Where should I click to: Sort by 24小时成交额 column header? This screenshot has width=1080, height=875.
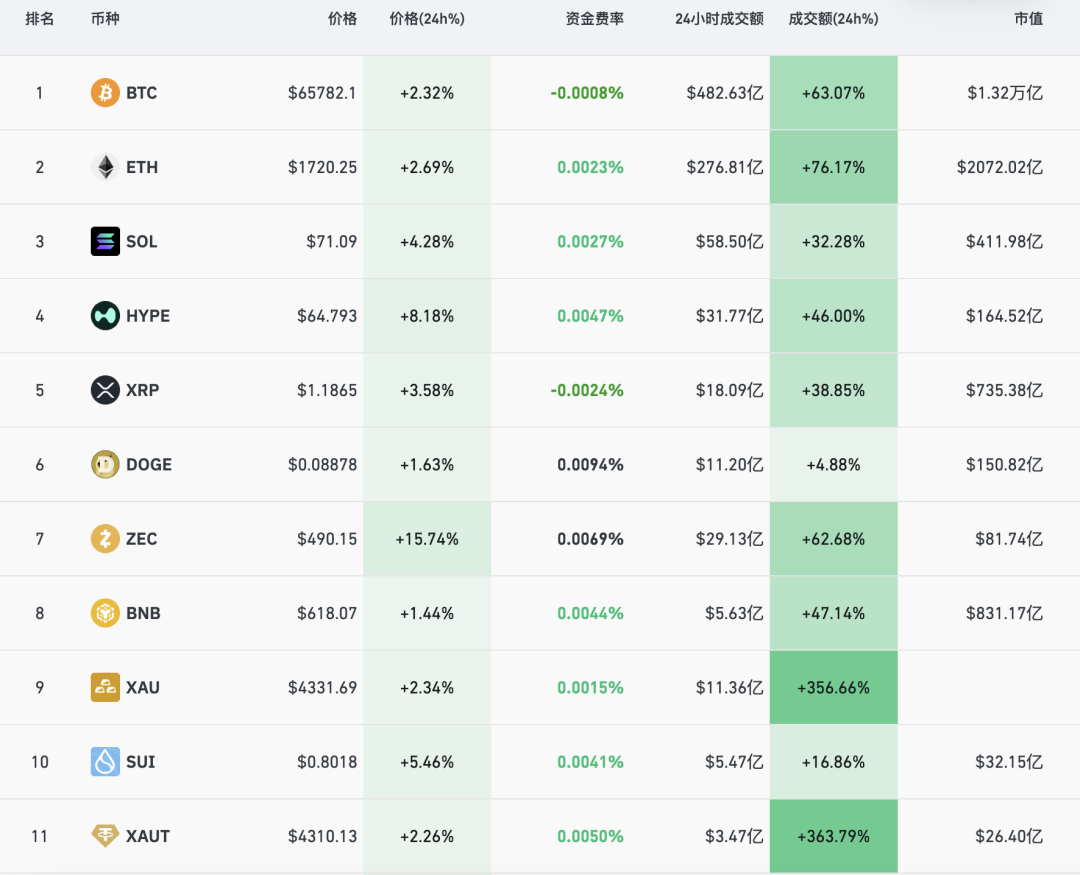tap(719, 19)
